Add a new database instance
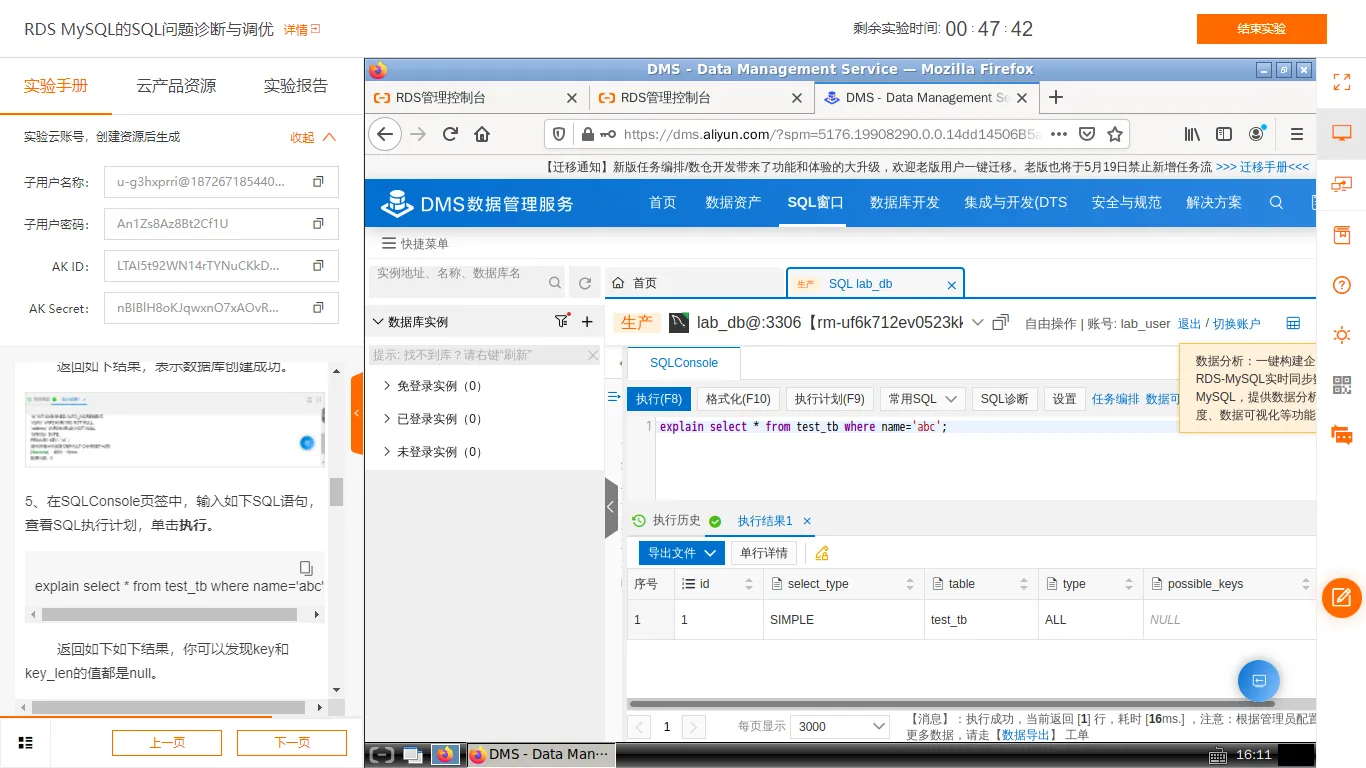 (x=587, y=321)
